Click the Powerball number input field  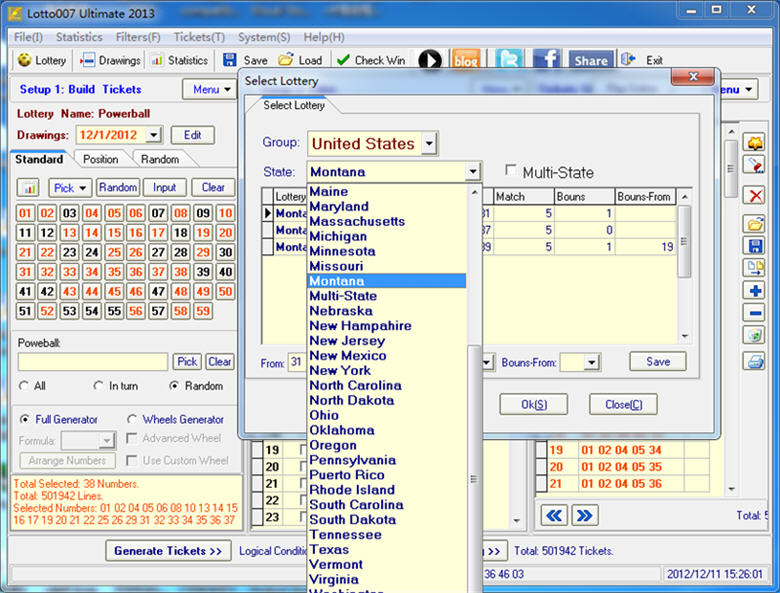(x=93, y=362)
